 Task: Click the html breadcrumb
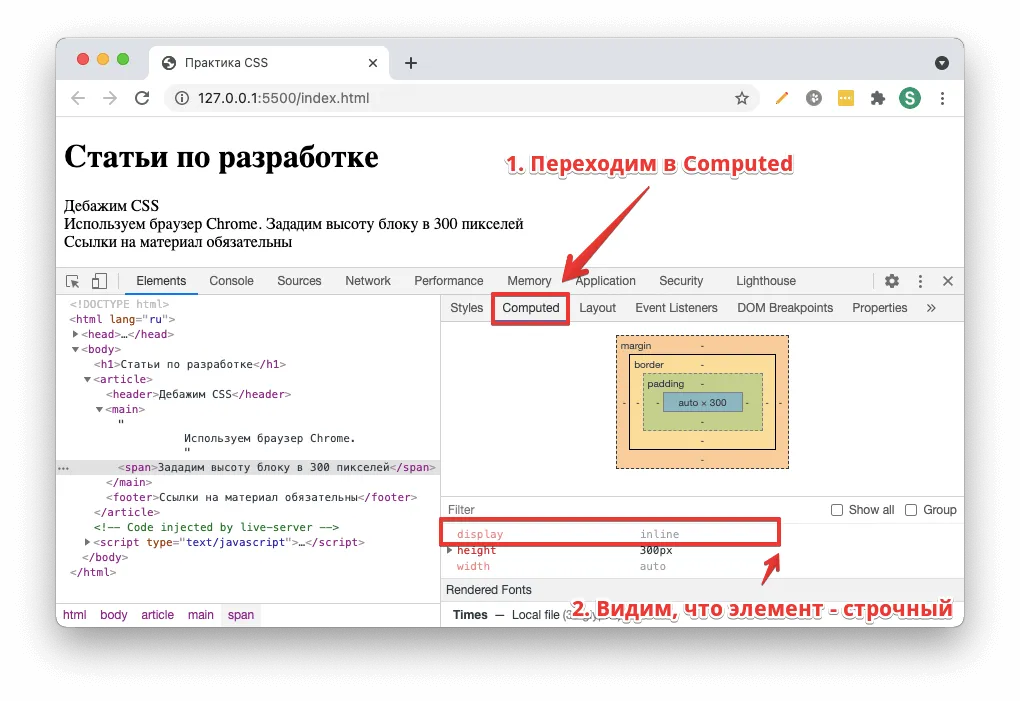pyautogui.click(x=74, y=615)
